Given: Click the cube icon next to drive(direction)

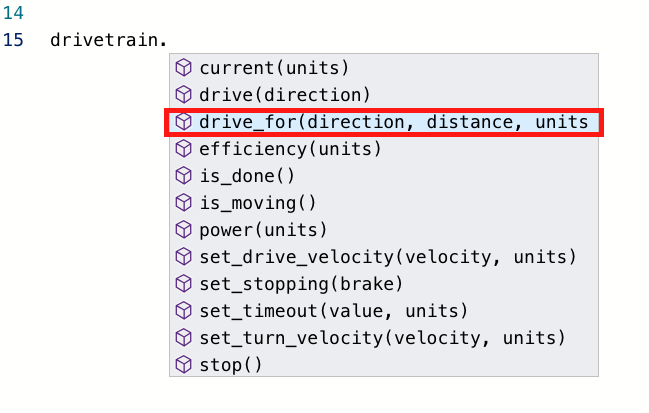Looking at the screenshot, I should click(x=183, y=95).
